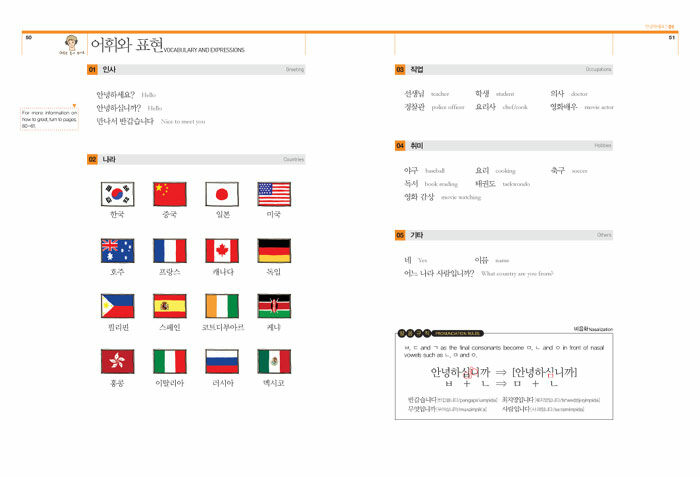Click the Canadian maple leaf flag

(x=222, y=251)
